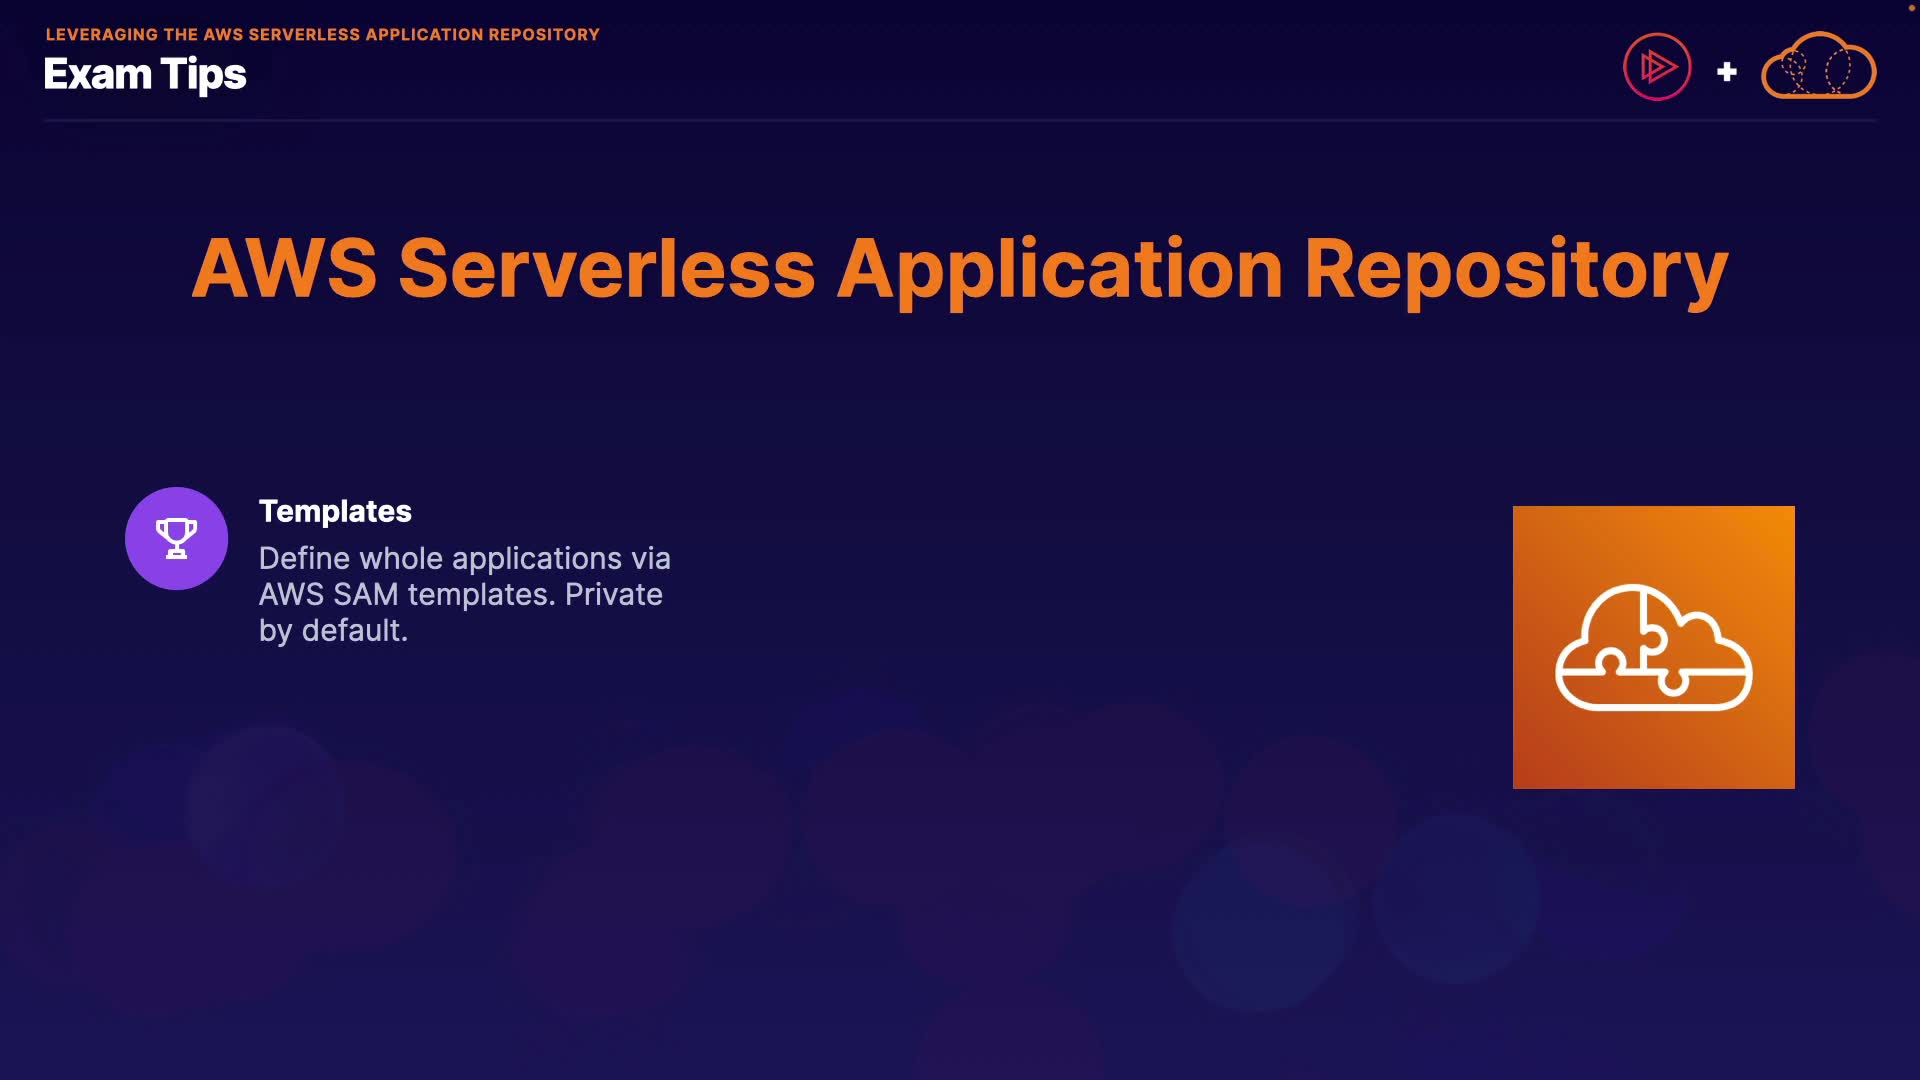1920x1080 pixels.
Task: Click the word Application in the large title
Action: tap(1059, 268)
